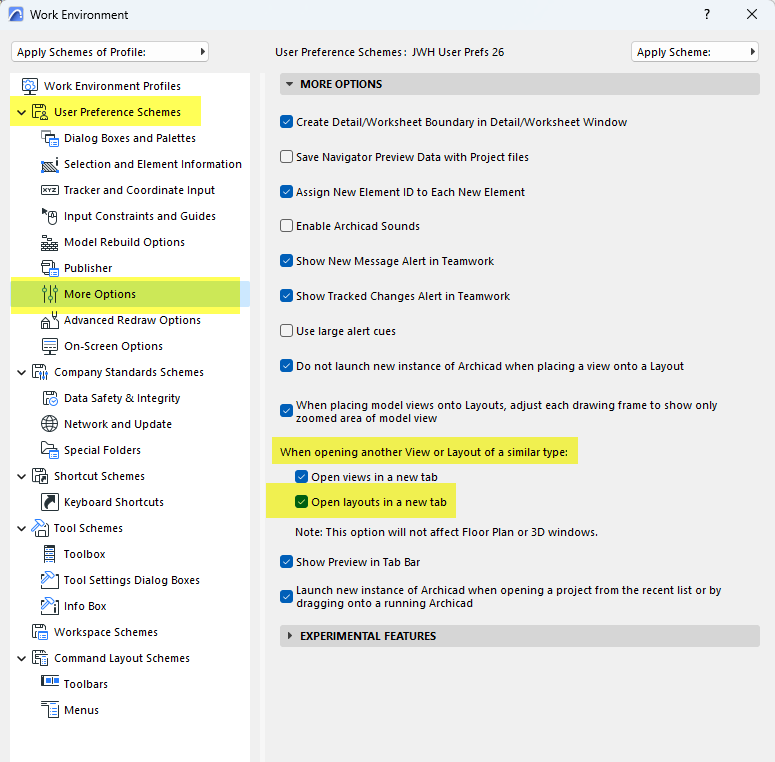Click the User Preference Schemes icon
The image size is (775, 762).
click(40, 112)
